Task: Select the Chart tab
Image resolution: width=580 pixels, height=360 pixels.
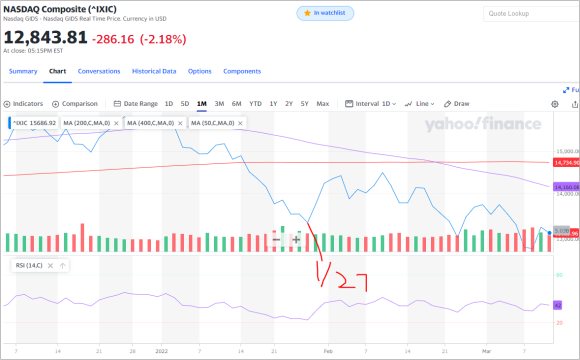Action: [57, 71]
